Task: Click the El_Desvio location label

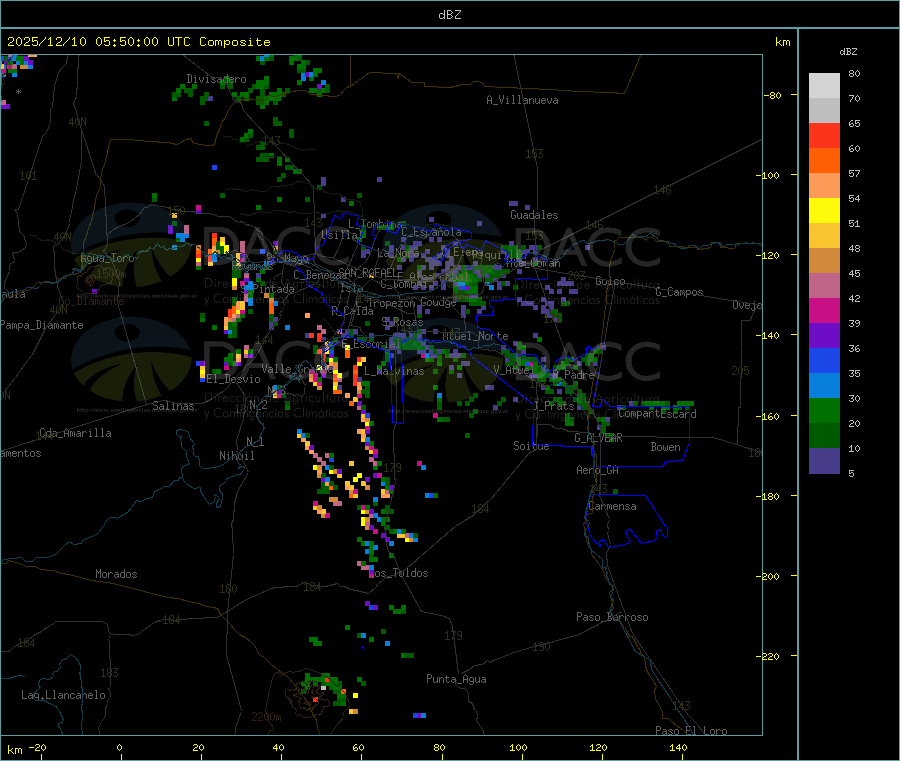Action: click(234, 379)
